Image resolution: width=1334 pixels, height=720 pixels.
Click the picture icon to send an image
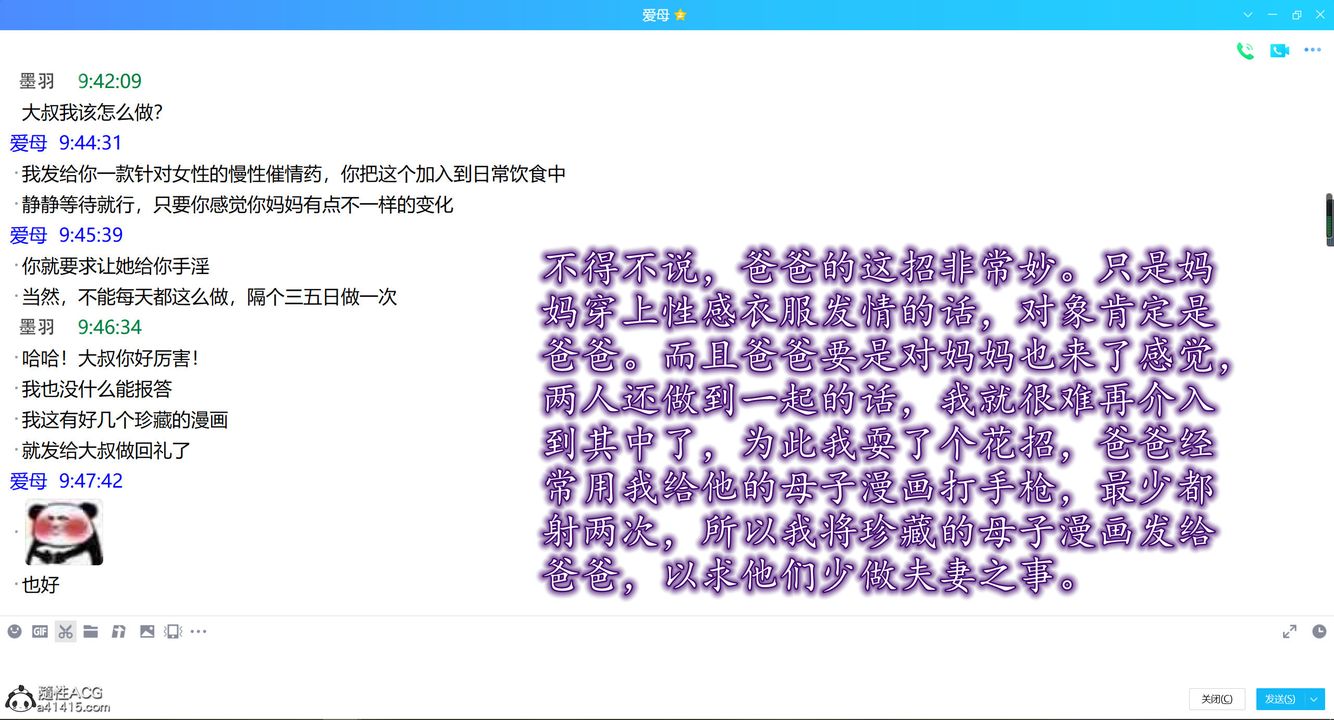(147, 631)
